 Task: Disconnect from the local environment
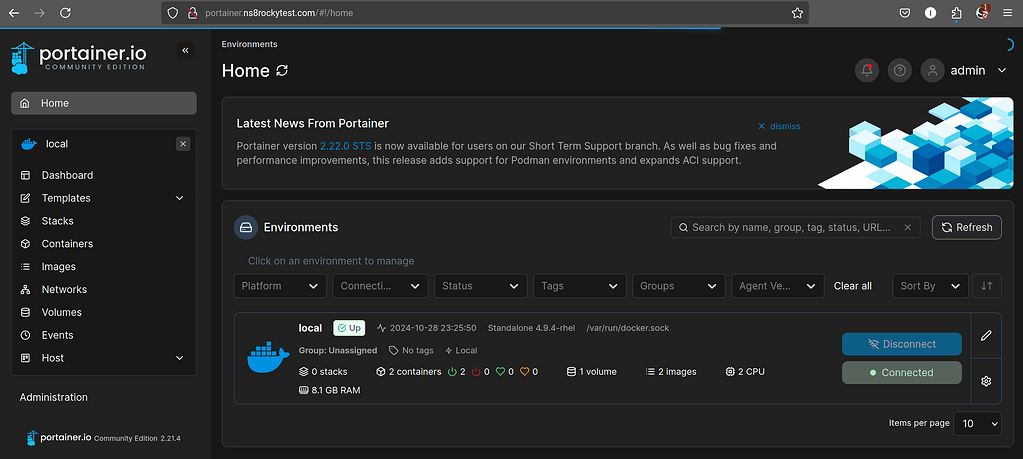pos(902,344)
